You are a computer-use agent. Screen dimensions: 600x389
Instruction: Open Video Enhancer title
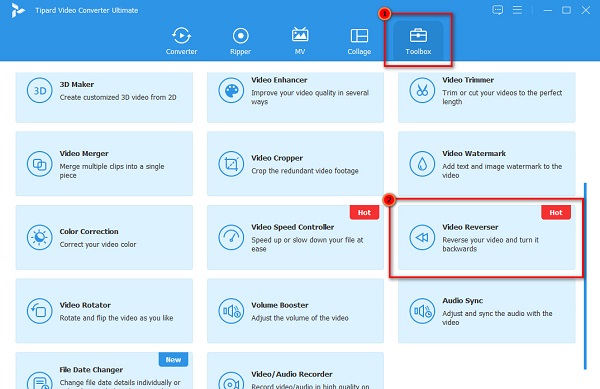point(279,80)
